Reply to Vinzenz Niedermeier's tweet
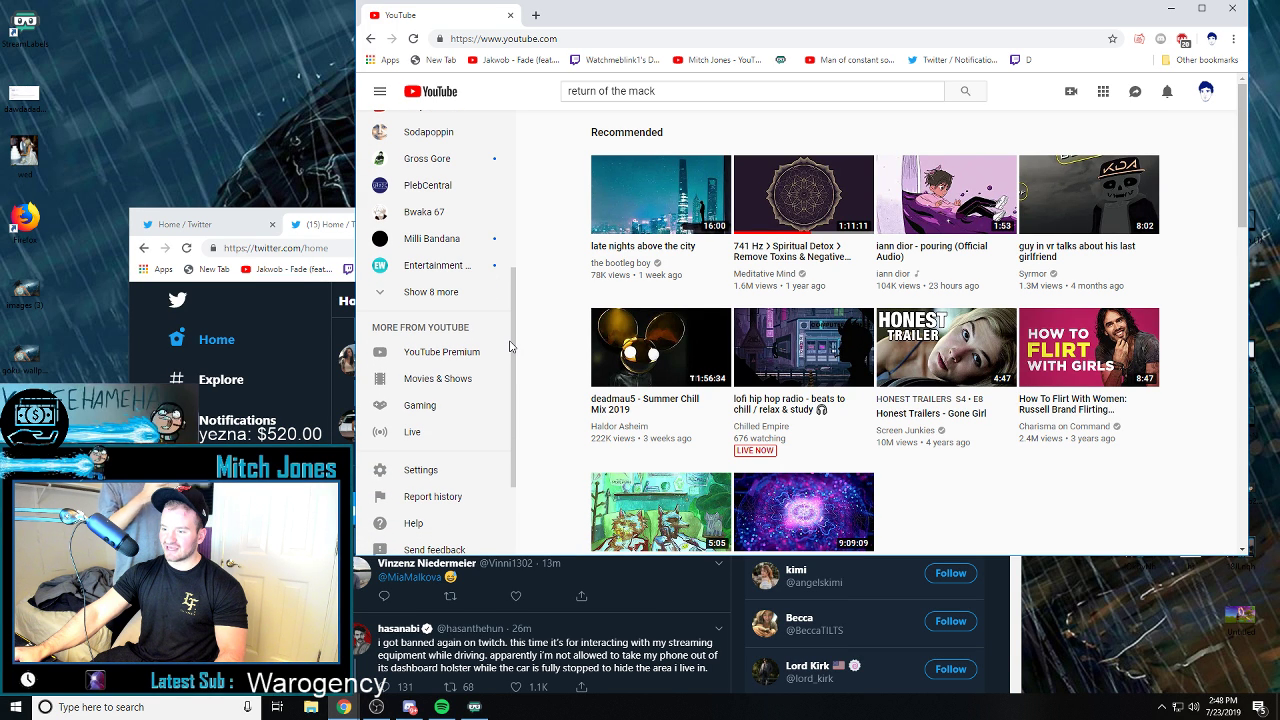The height and width of the screenshot is (720, 1280). tap(384, 596)
